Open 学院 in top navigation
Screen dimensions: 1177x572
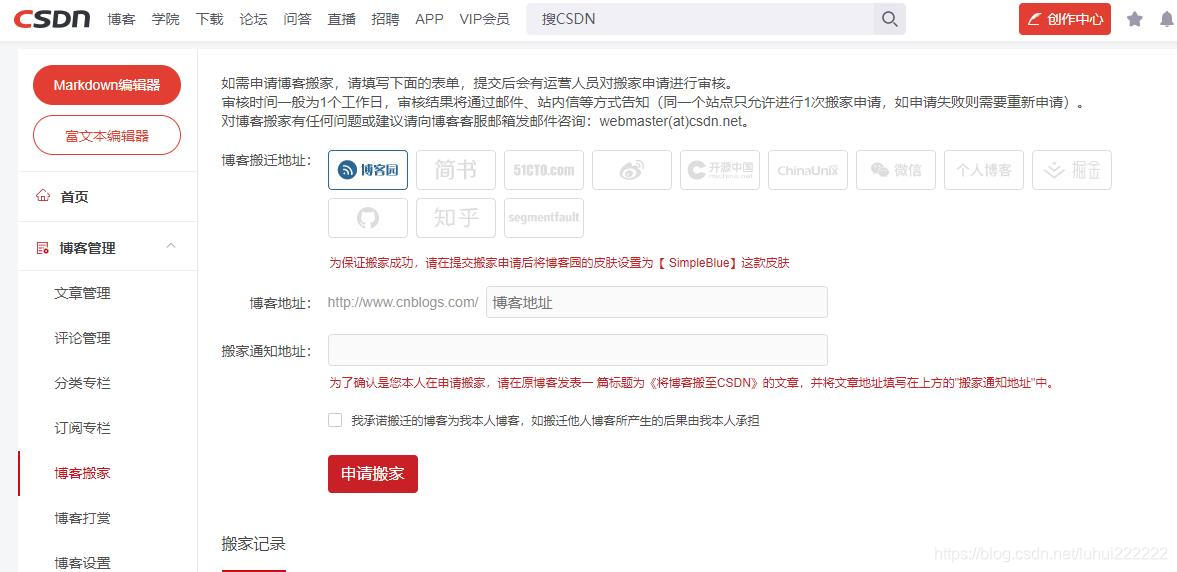(165, 20)
